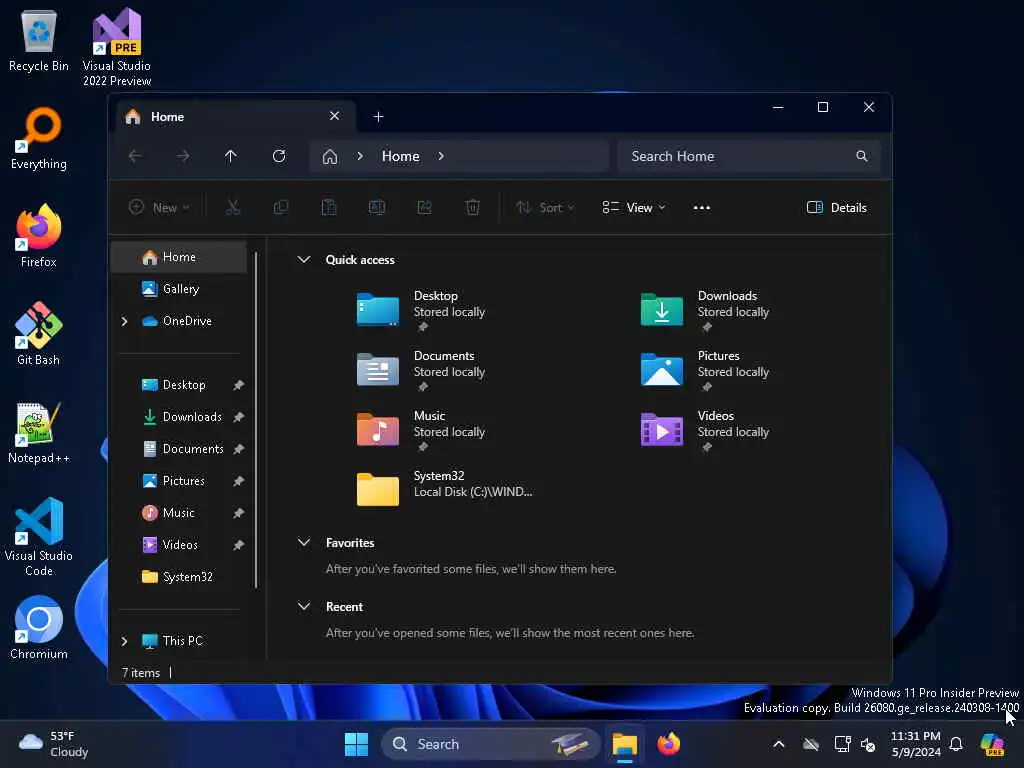Collapse the Recent section
Screen dimensions: 1024x768
pos(304,606)
